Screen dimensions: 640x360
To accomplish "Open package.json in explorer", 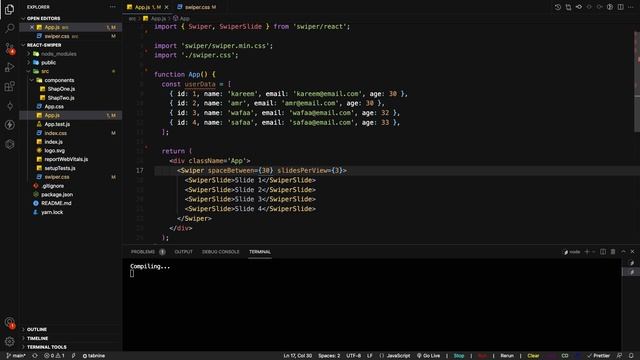I will (x=57, y=195).
